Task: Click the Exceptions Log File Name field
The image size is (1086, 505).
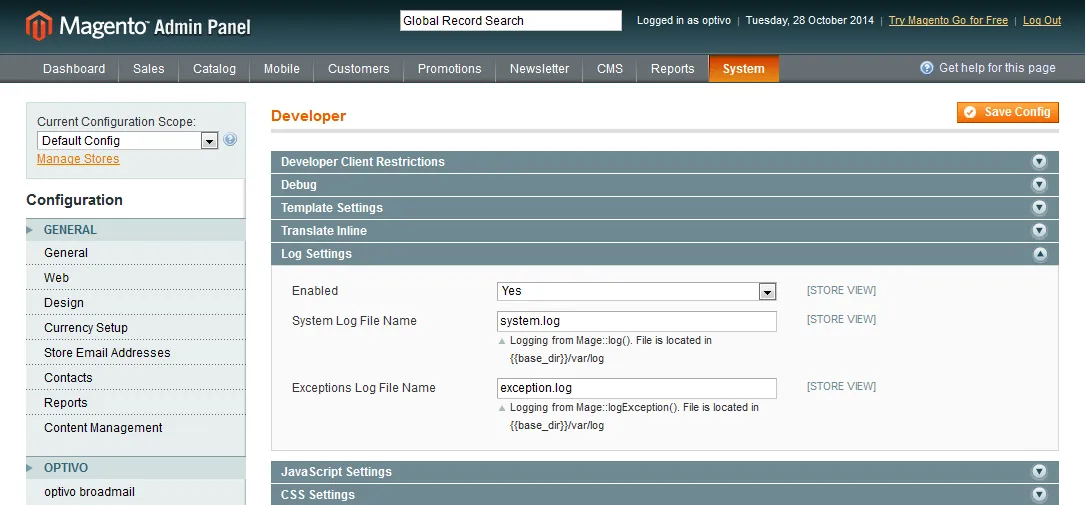Action: pyautogui.click(x=637, y=388)
